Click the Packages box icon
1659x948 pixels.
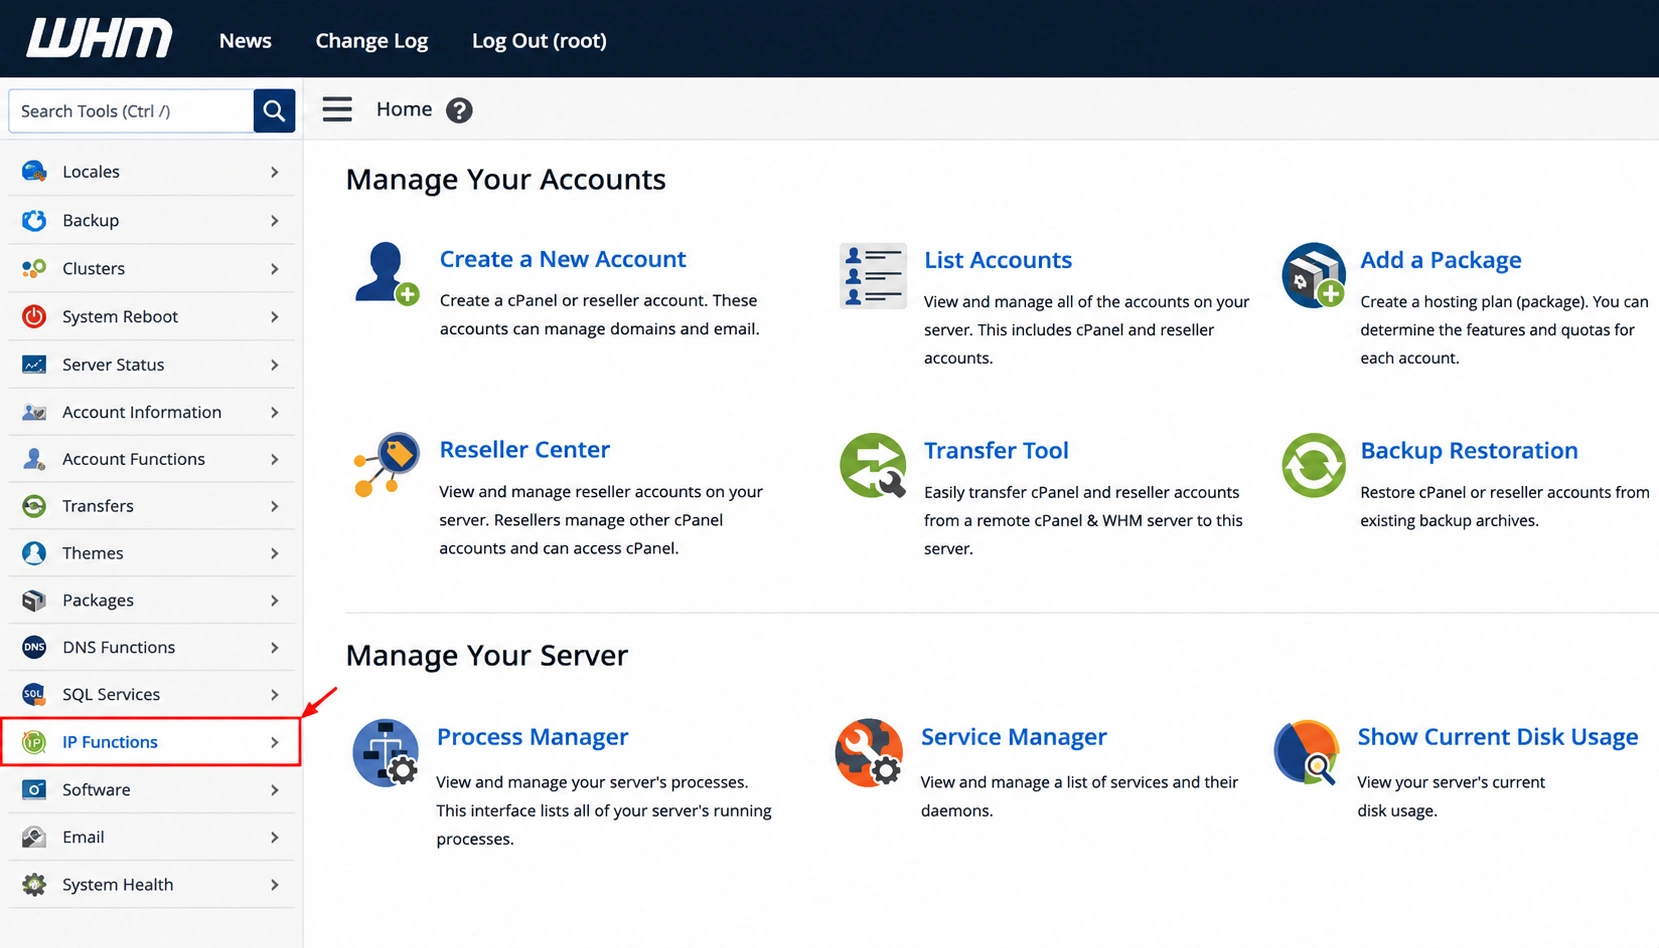point(34,600)
